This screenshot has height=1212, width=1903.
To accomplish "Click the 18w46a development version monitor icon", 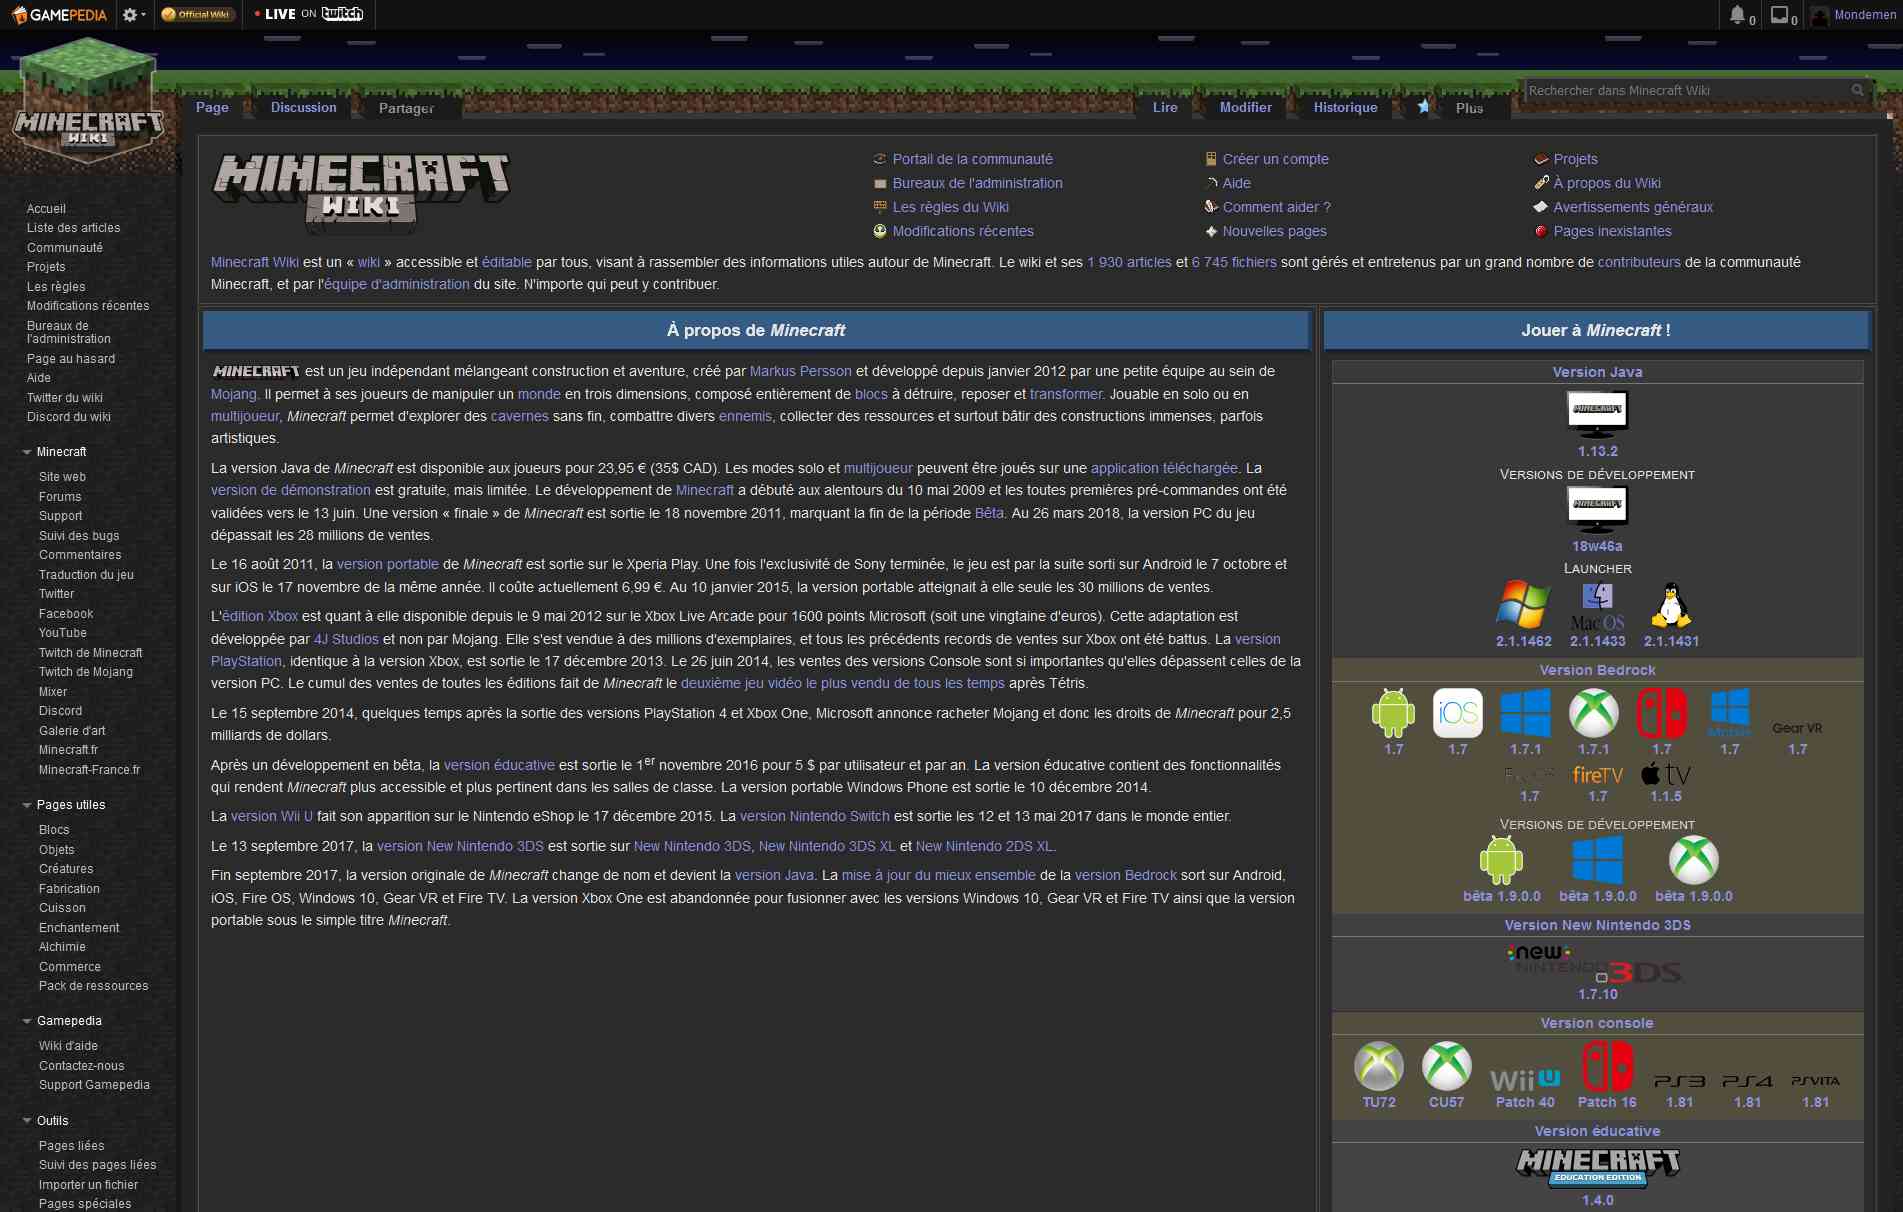I will pyautogui.click(x=1597, y=508).
